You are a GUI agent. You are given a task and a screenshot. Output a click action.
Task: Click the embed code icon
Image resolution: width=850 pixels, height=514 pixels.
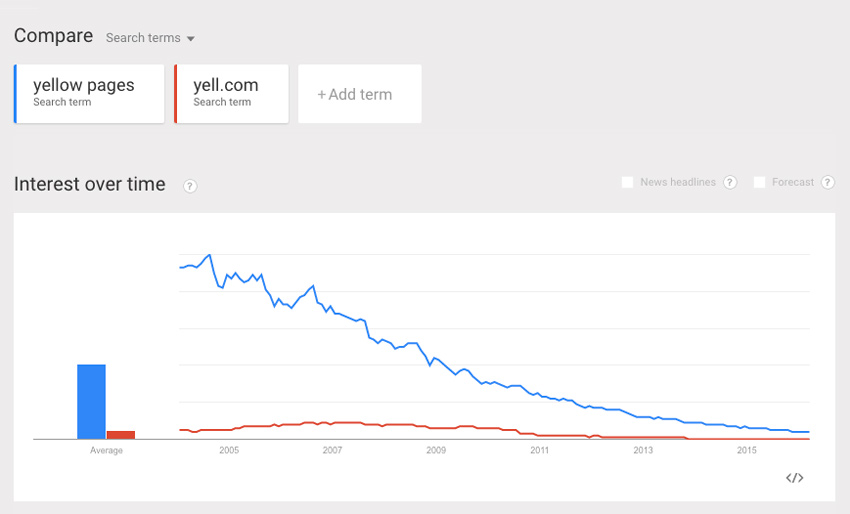coord(795,478)
